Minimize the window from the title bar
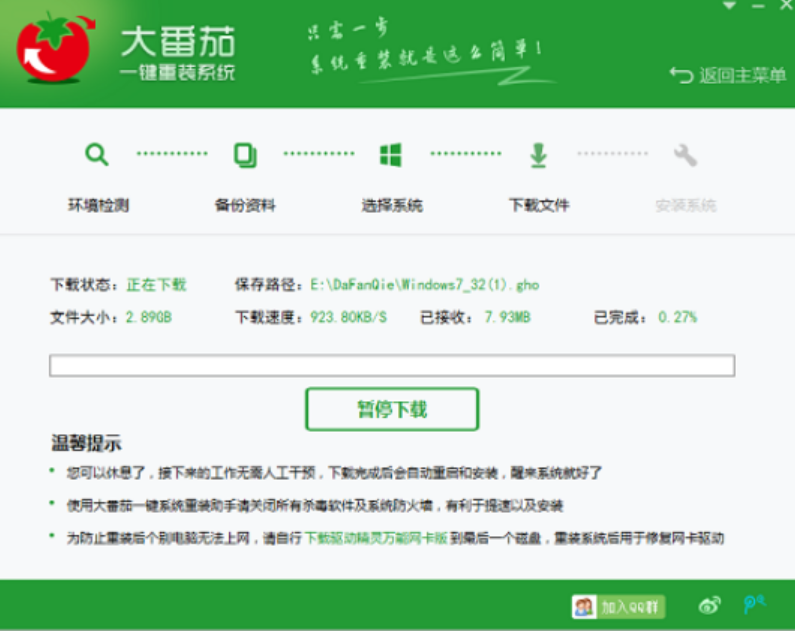The image size is (795, 640). point(758,6)
